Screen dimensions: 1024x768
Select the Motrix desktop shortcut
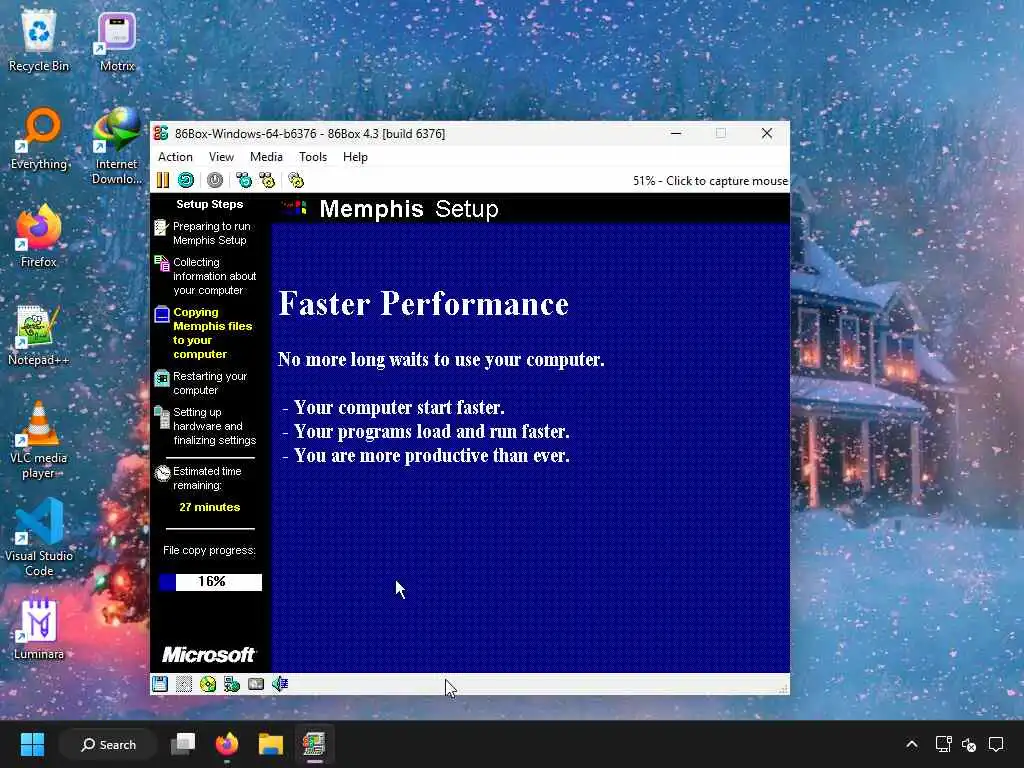(117, 42)
